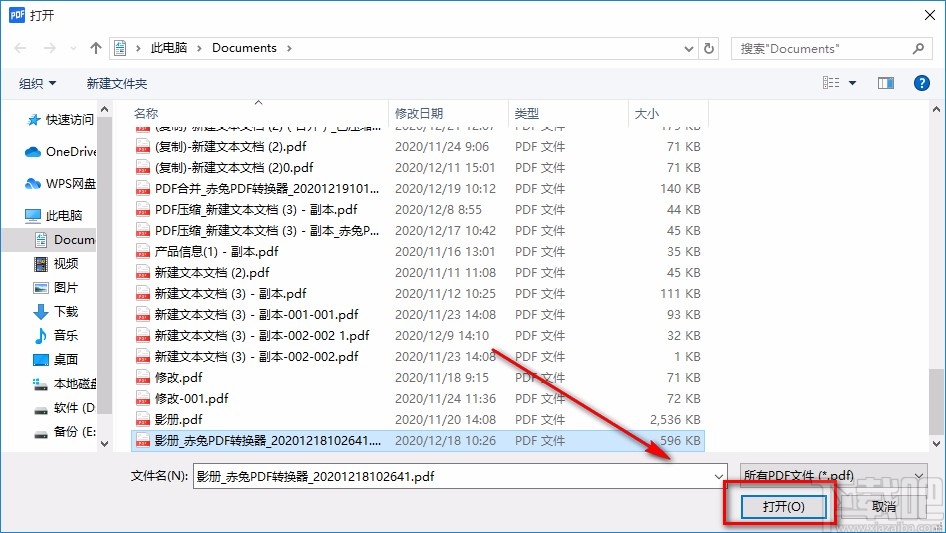Click PDF icon of 修改.pdf
Screen dimensions: 946x533
coord(142,377)
